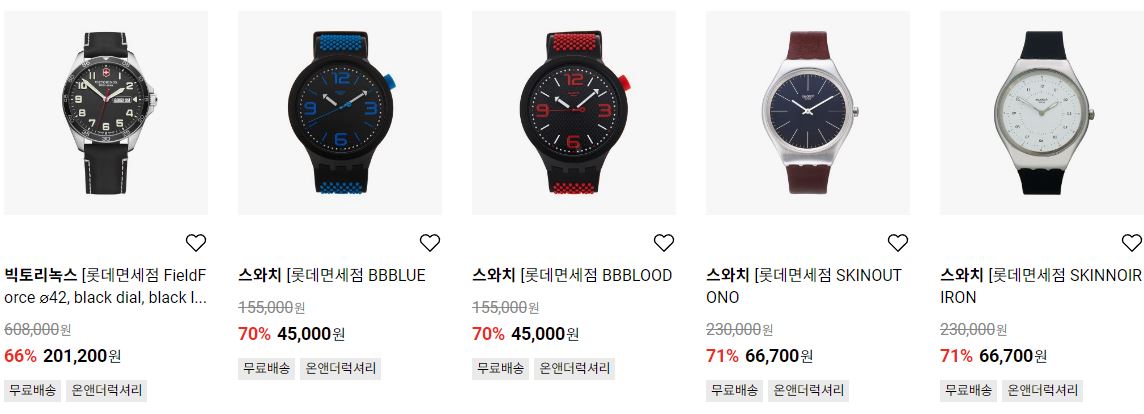Viewport: 1144px width, 414px height.
Task: Favorite the Swatch BBBLOOD watch
Action: click(663, 242)
